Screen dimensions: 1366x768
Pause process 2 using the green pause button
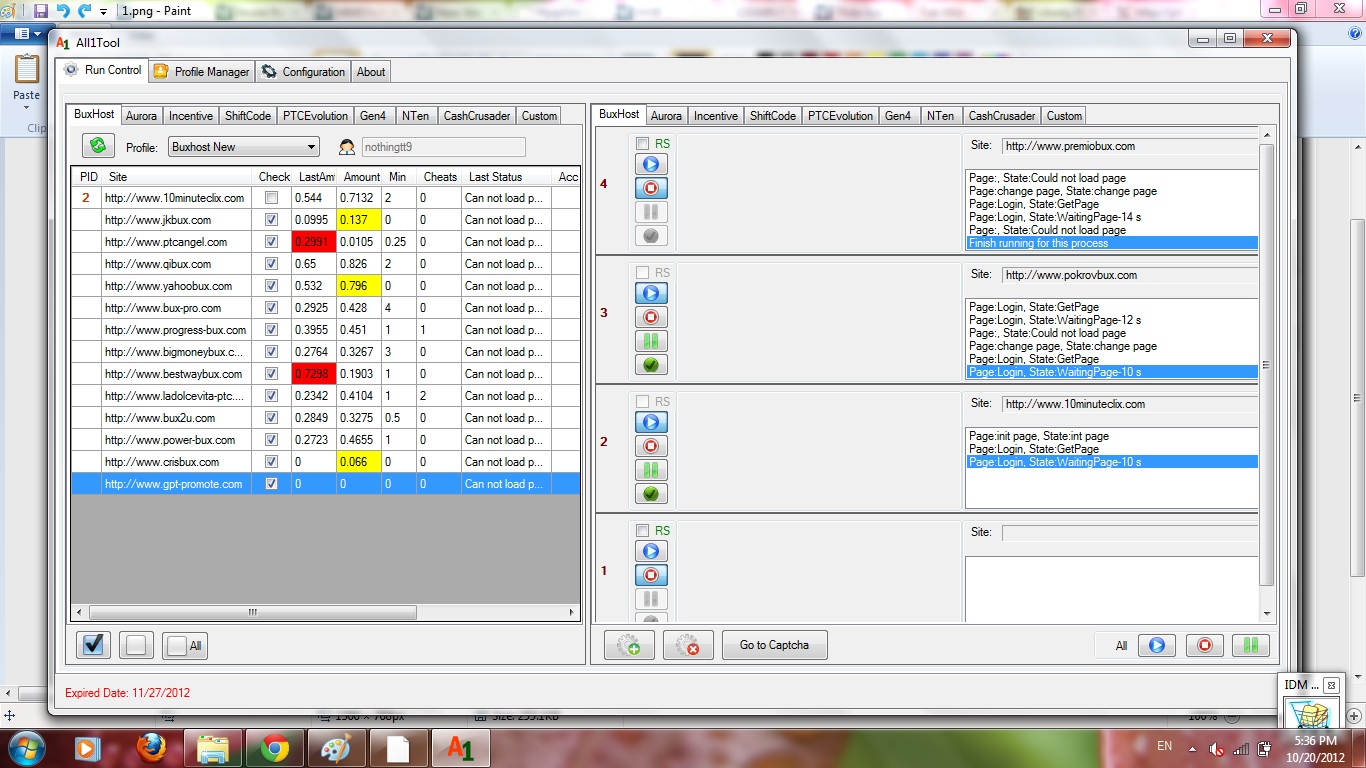651,470
